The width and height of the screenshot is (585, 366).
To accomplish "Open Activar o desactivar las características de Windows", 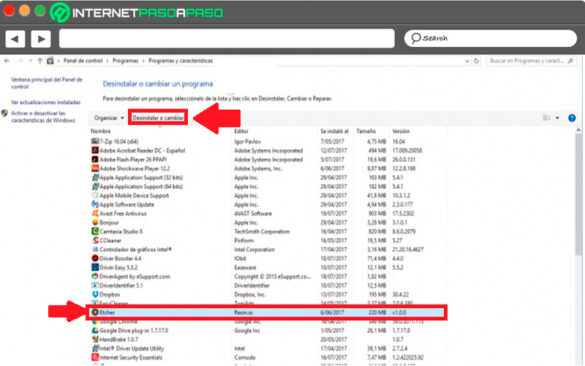I will (x=43, y=117).
